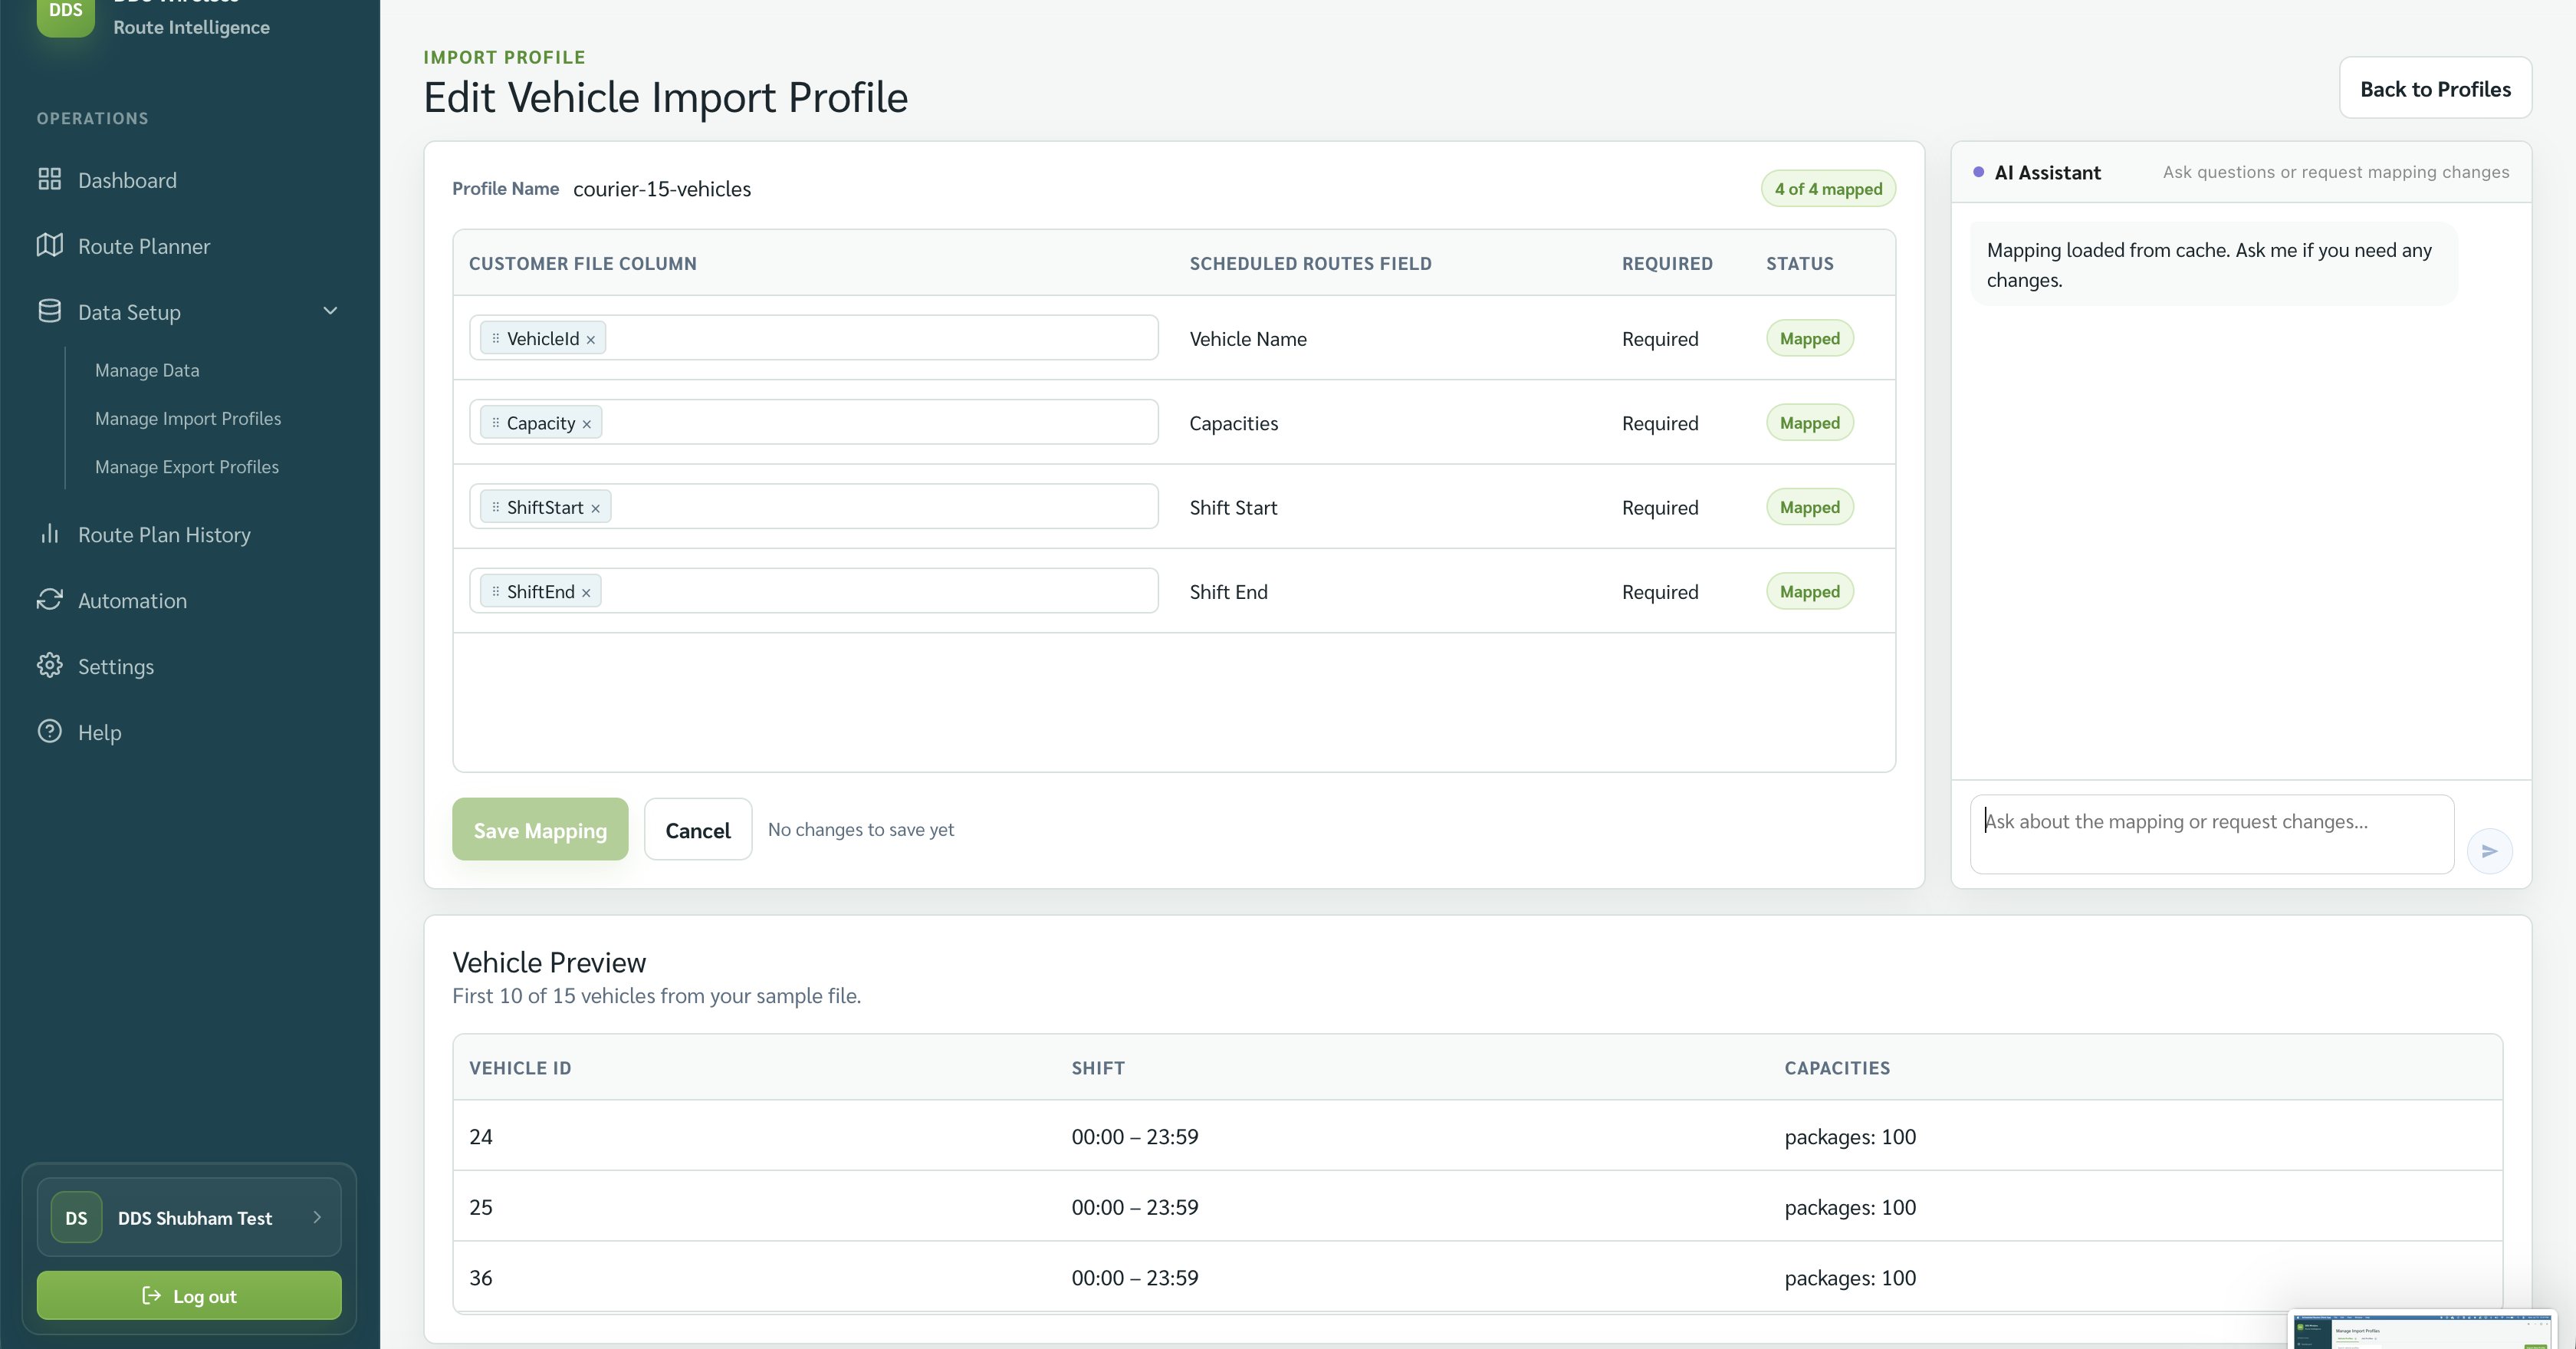Click the 'Mapping loaded from cache' message
The image size is (2576, 1349).
[x=2213, y=264]
